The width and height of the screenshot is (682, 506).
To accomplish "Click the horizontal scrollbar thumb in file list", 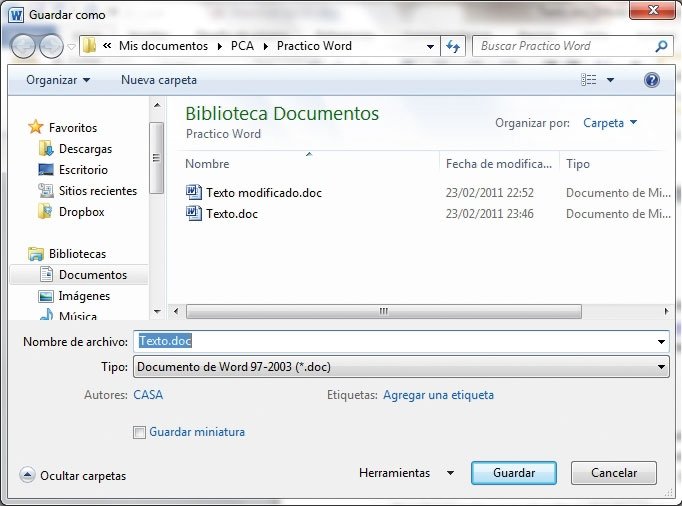I will tap(384, 311).
